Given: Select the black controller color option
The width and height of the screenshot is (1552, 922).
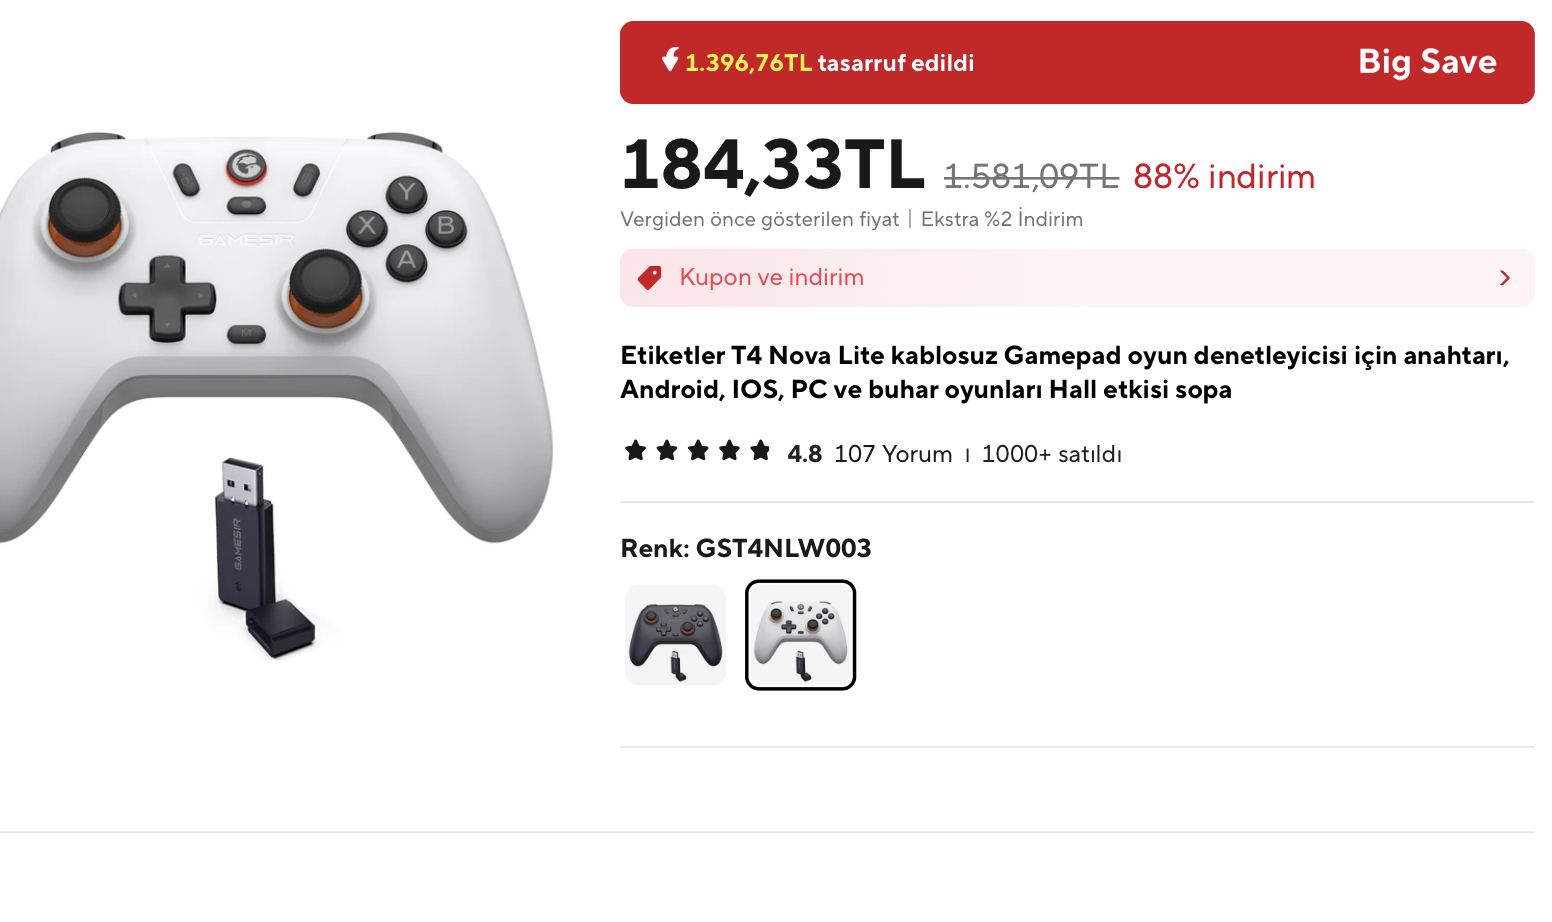Looking at the screenshot, I should [x=676, y=635].
